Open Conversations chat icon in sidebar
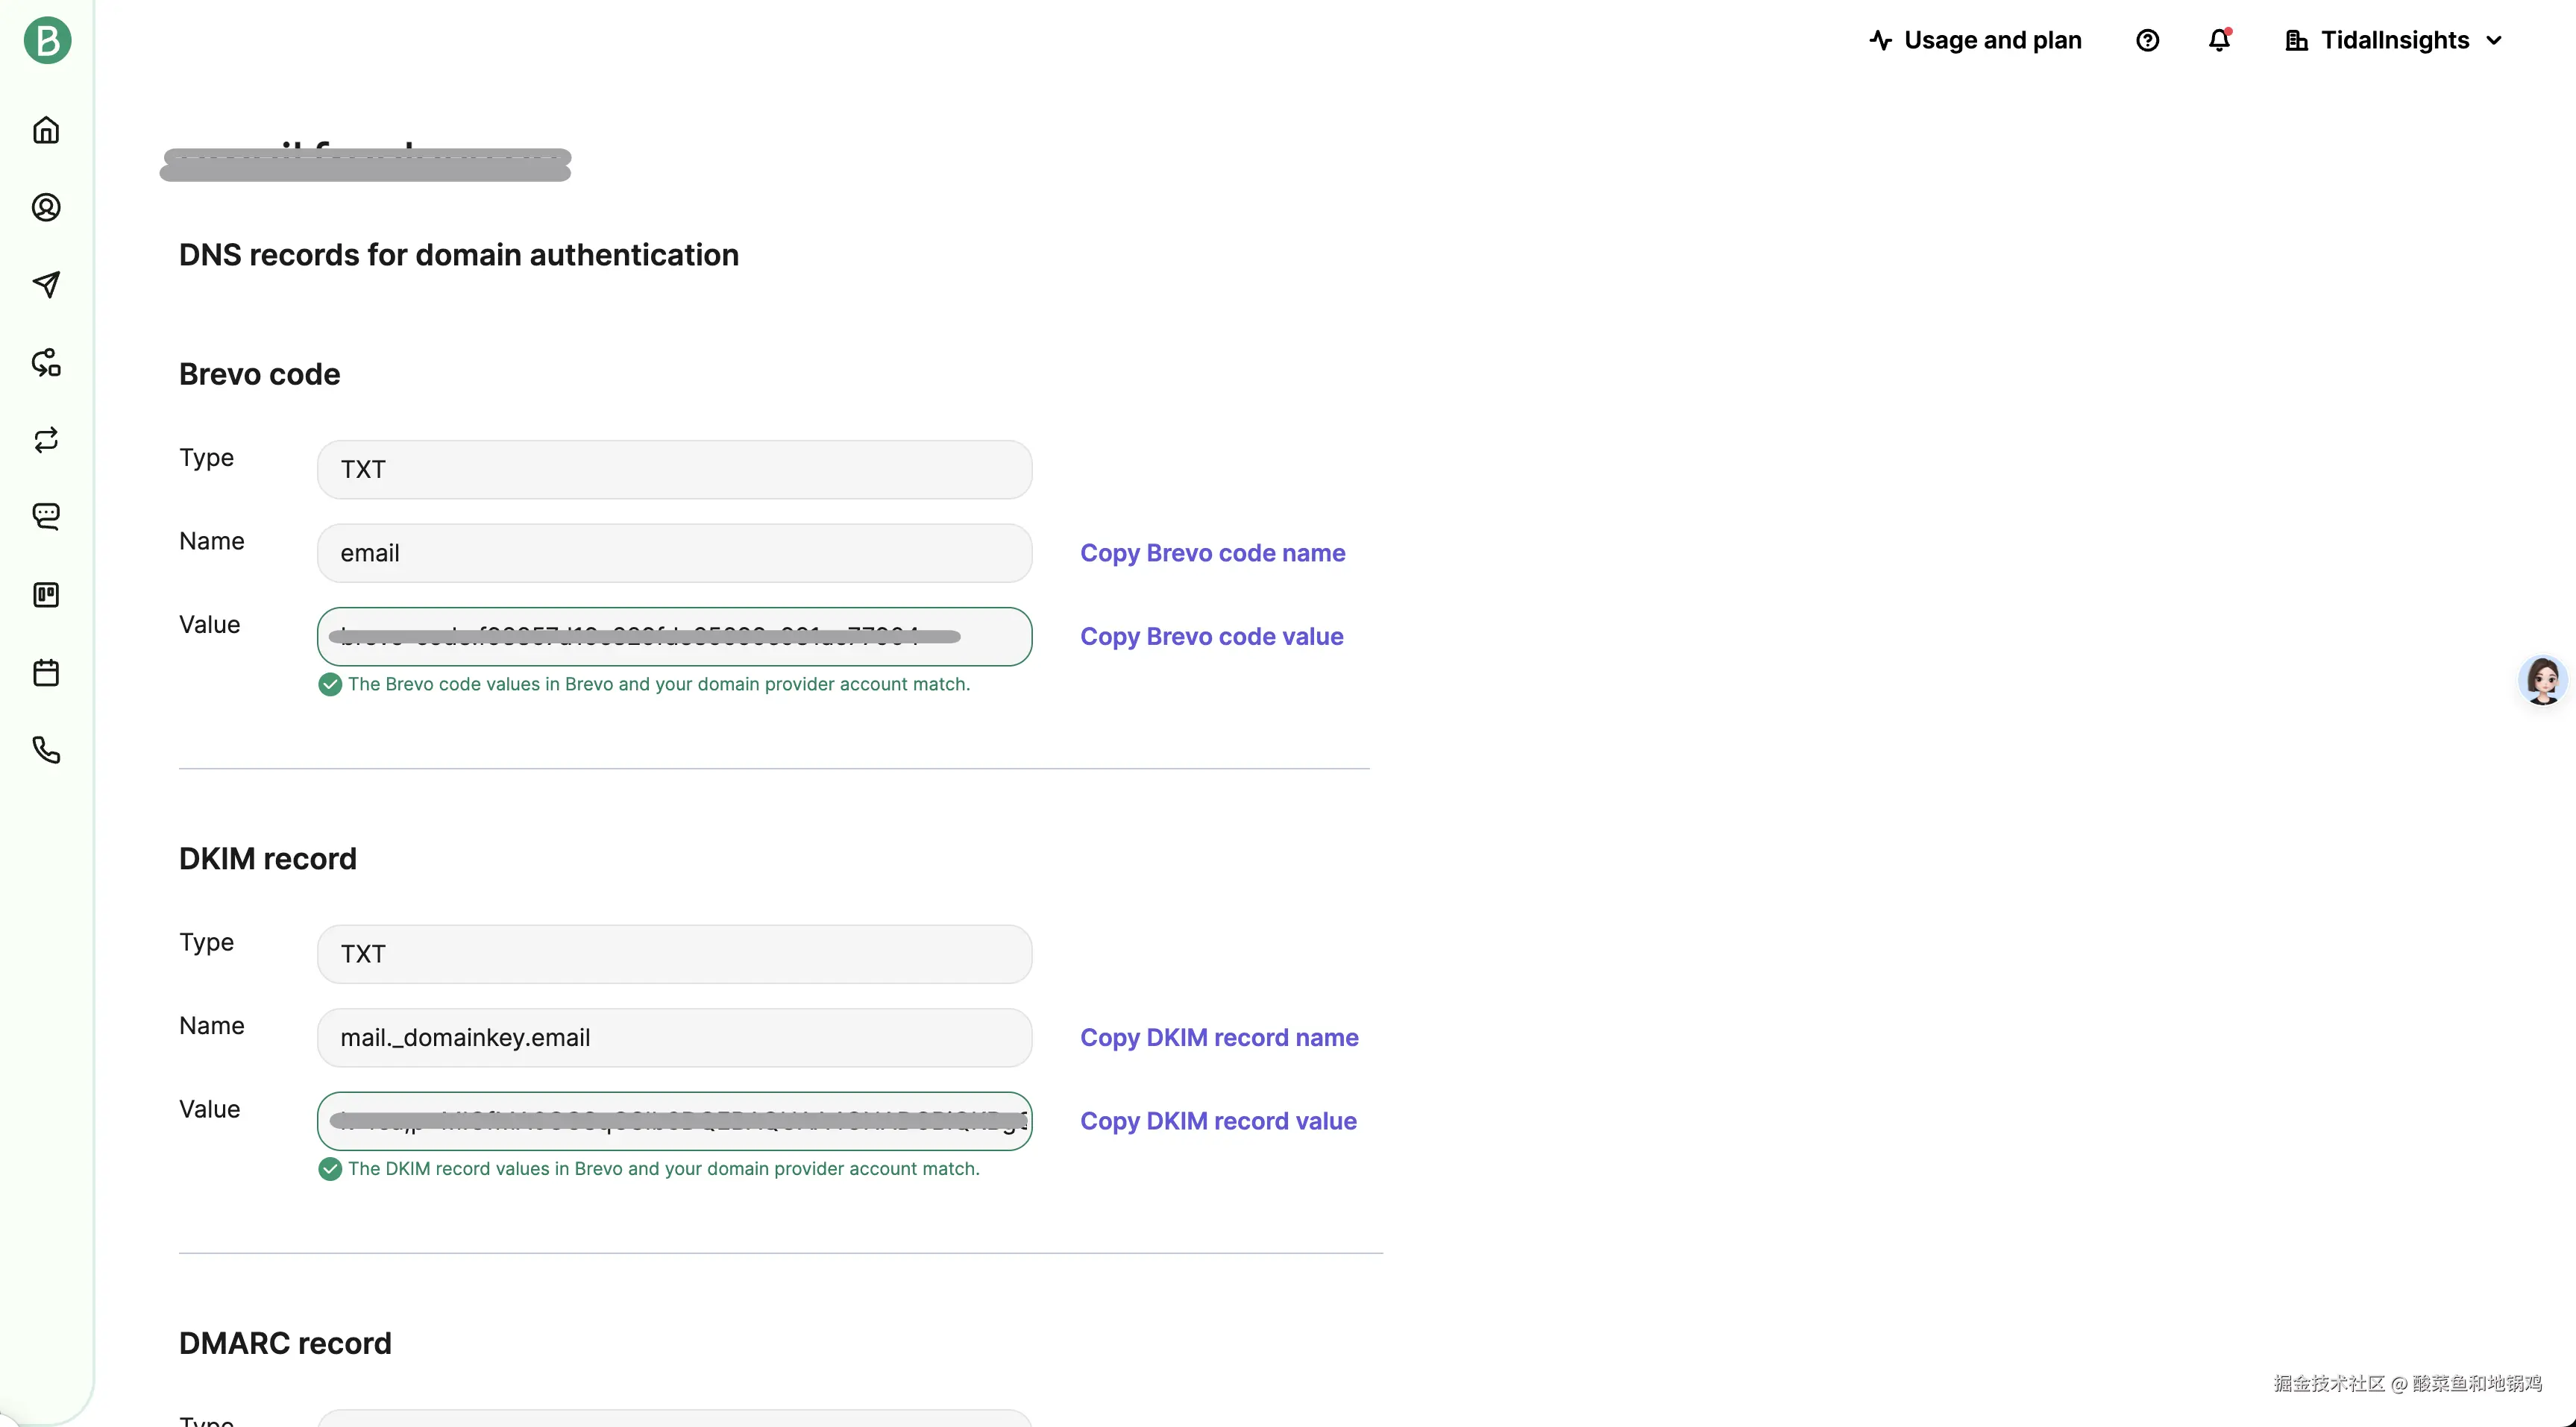The width and height of the screenshot is (2576, 1427). coord(46,516)
